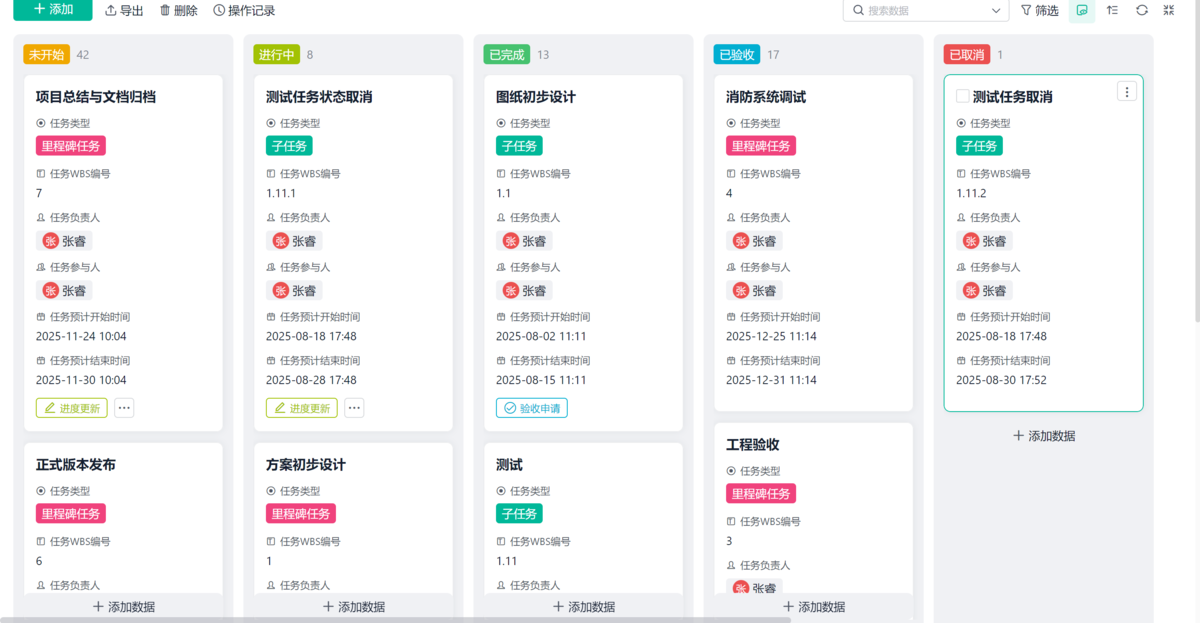Click 添加数据 under the 已取消 column

pos(1045,435)
